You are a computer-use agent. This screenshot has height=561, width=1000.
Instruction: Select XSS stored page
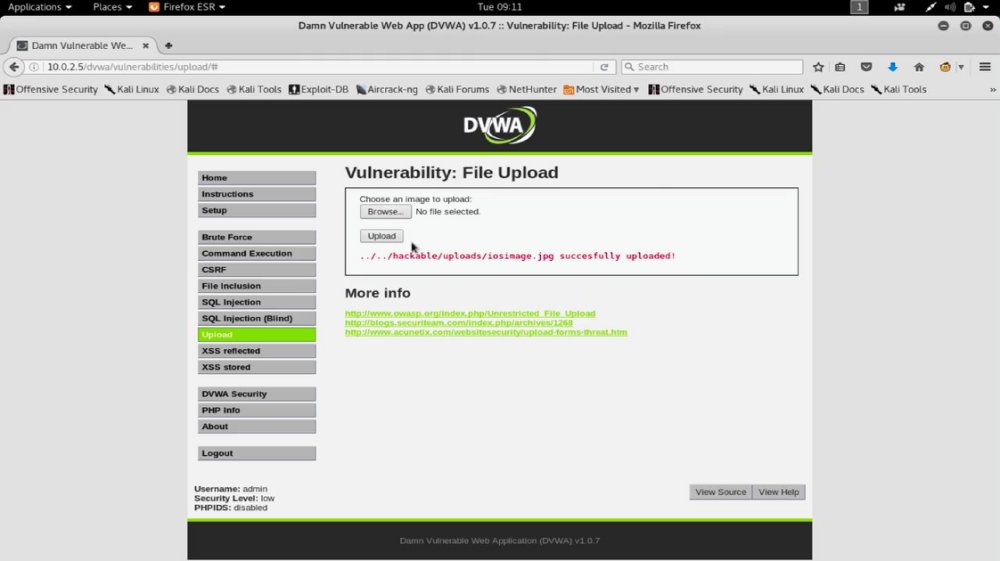pyautogui.click(x=256, y=367)
